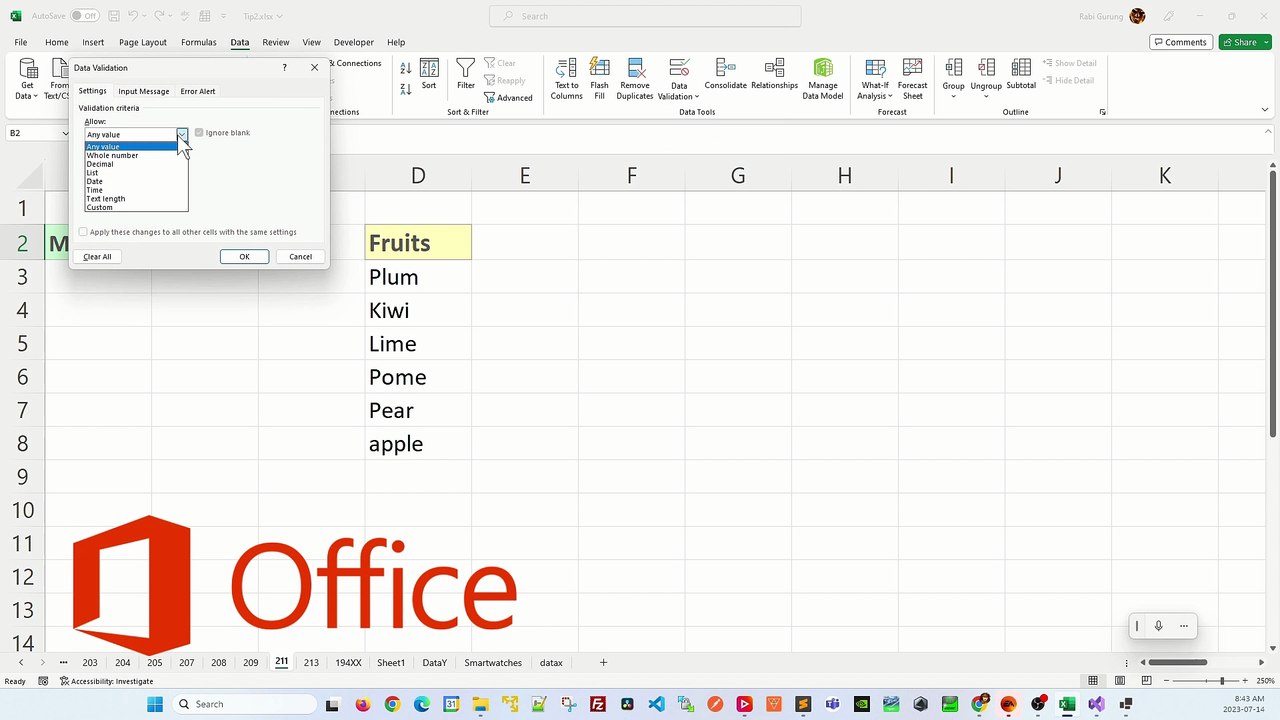
Task: Open Relationships
Action: (774, 75)
